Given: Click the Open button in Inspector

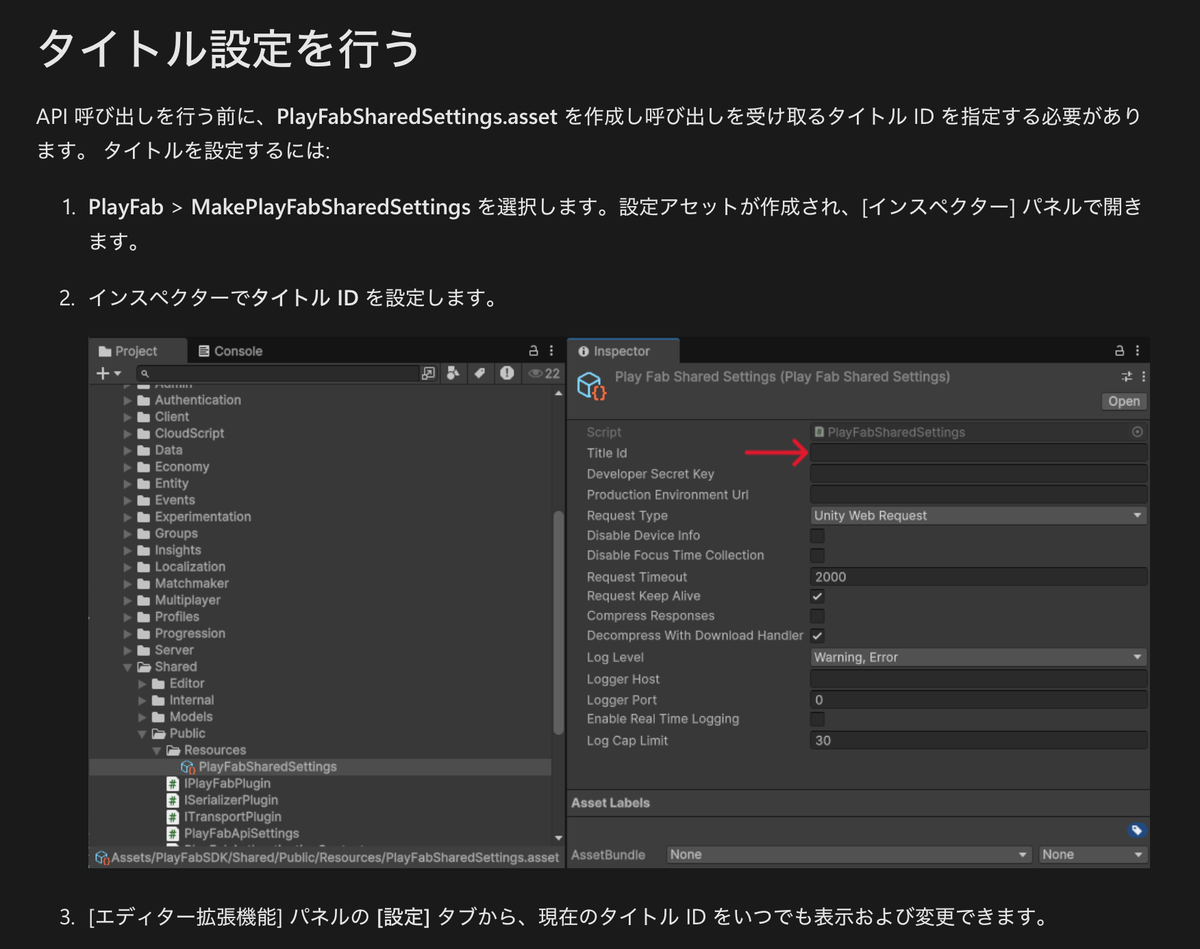Looking at the screenshot, I should [1124, 401].
